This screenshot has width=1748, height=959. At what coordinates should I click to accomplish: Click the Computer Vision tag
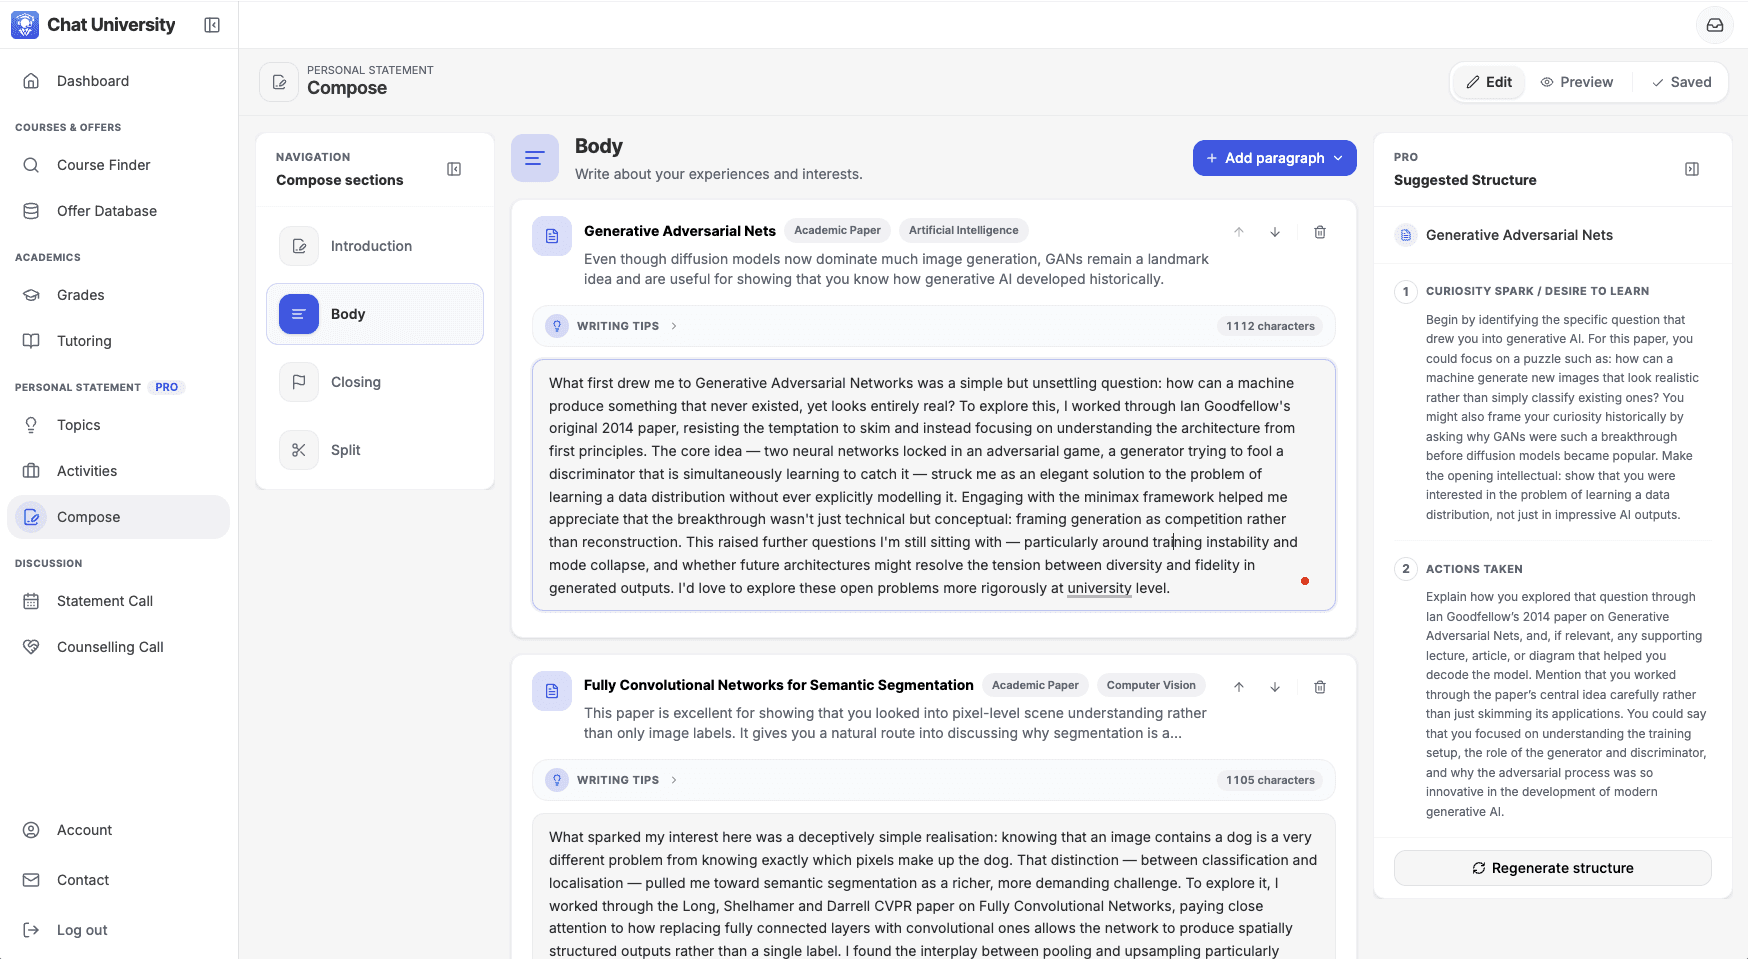(1151, 685)
